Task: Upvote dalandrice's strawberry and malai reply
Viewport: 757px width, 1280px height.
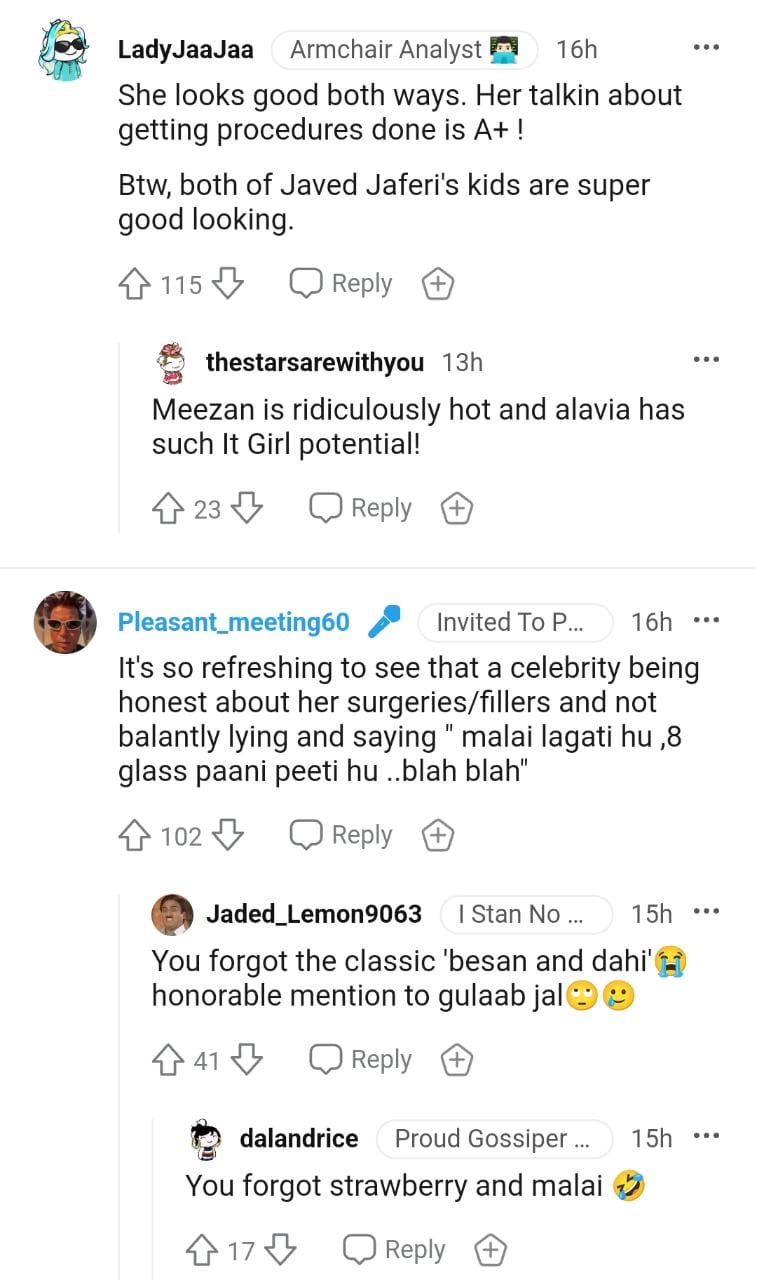Action: (201, 1250)
